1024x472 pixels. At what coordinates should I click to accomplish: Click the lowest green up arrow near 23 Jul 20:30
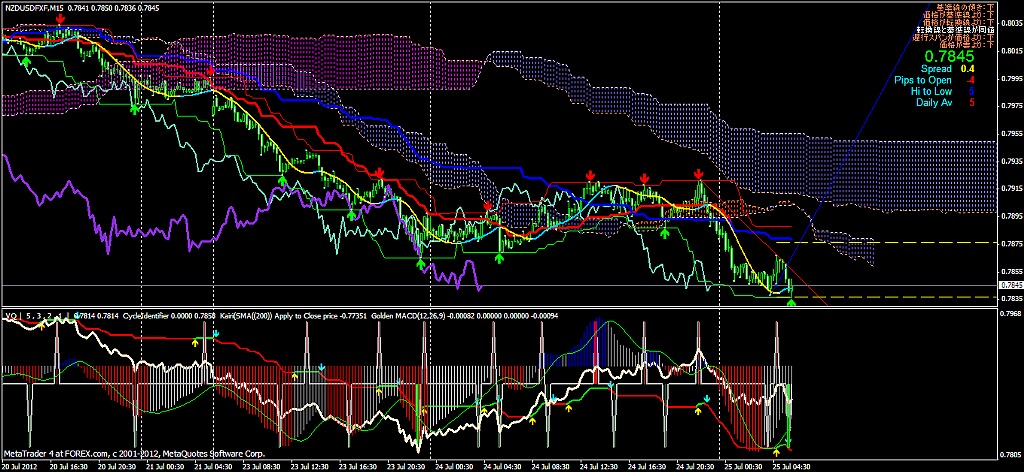tap(421, 264)
